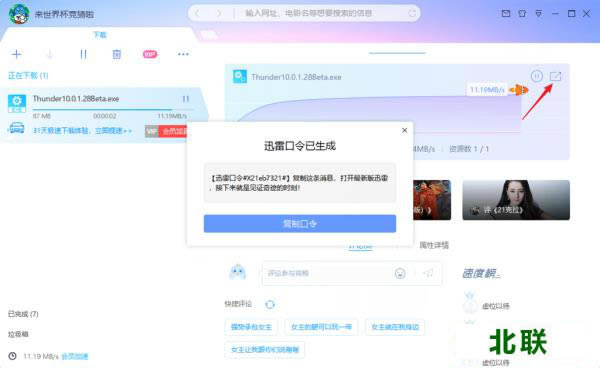Viewport: 600px width, 368px height.
Task: Switch to the 下载 tab
Action: (x=100, y=35)
